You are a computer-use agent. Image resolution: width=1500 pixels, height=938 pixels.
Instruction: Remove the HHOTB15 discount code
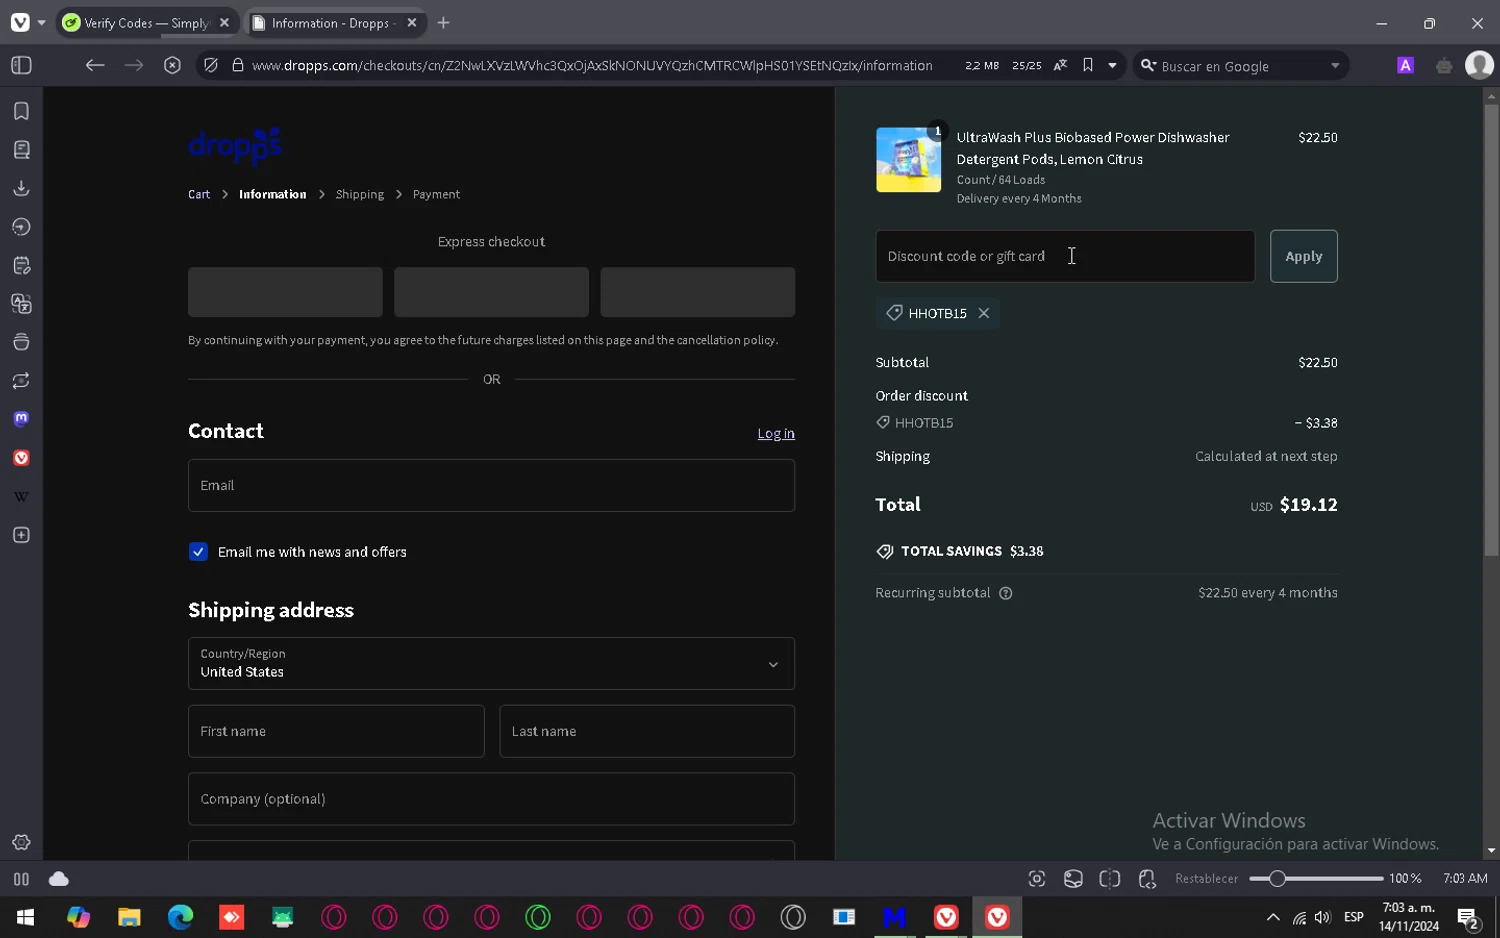pos(984,313)
